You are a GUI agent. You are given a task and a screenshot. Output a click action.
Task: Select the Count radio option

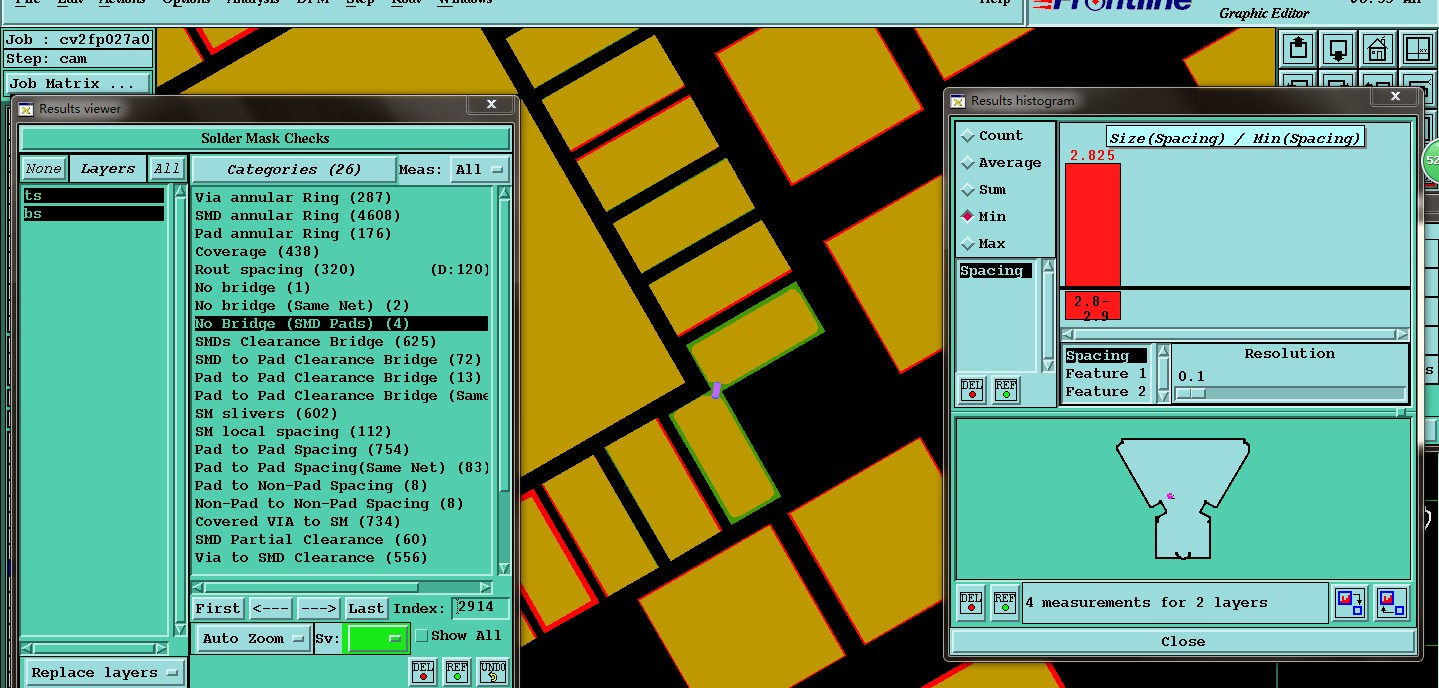pos(968,136)
